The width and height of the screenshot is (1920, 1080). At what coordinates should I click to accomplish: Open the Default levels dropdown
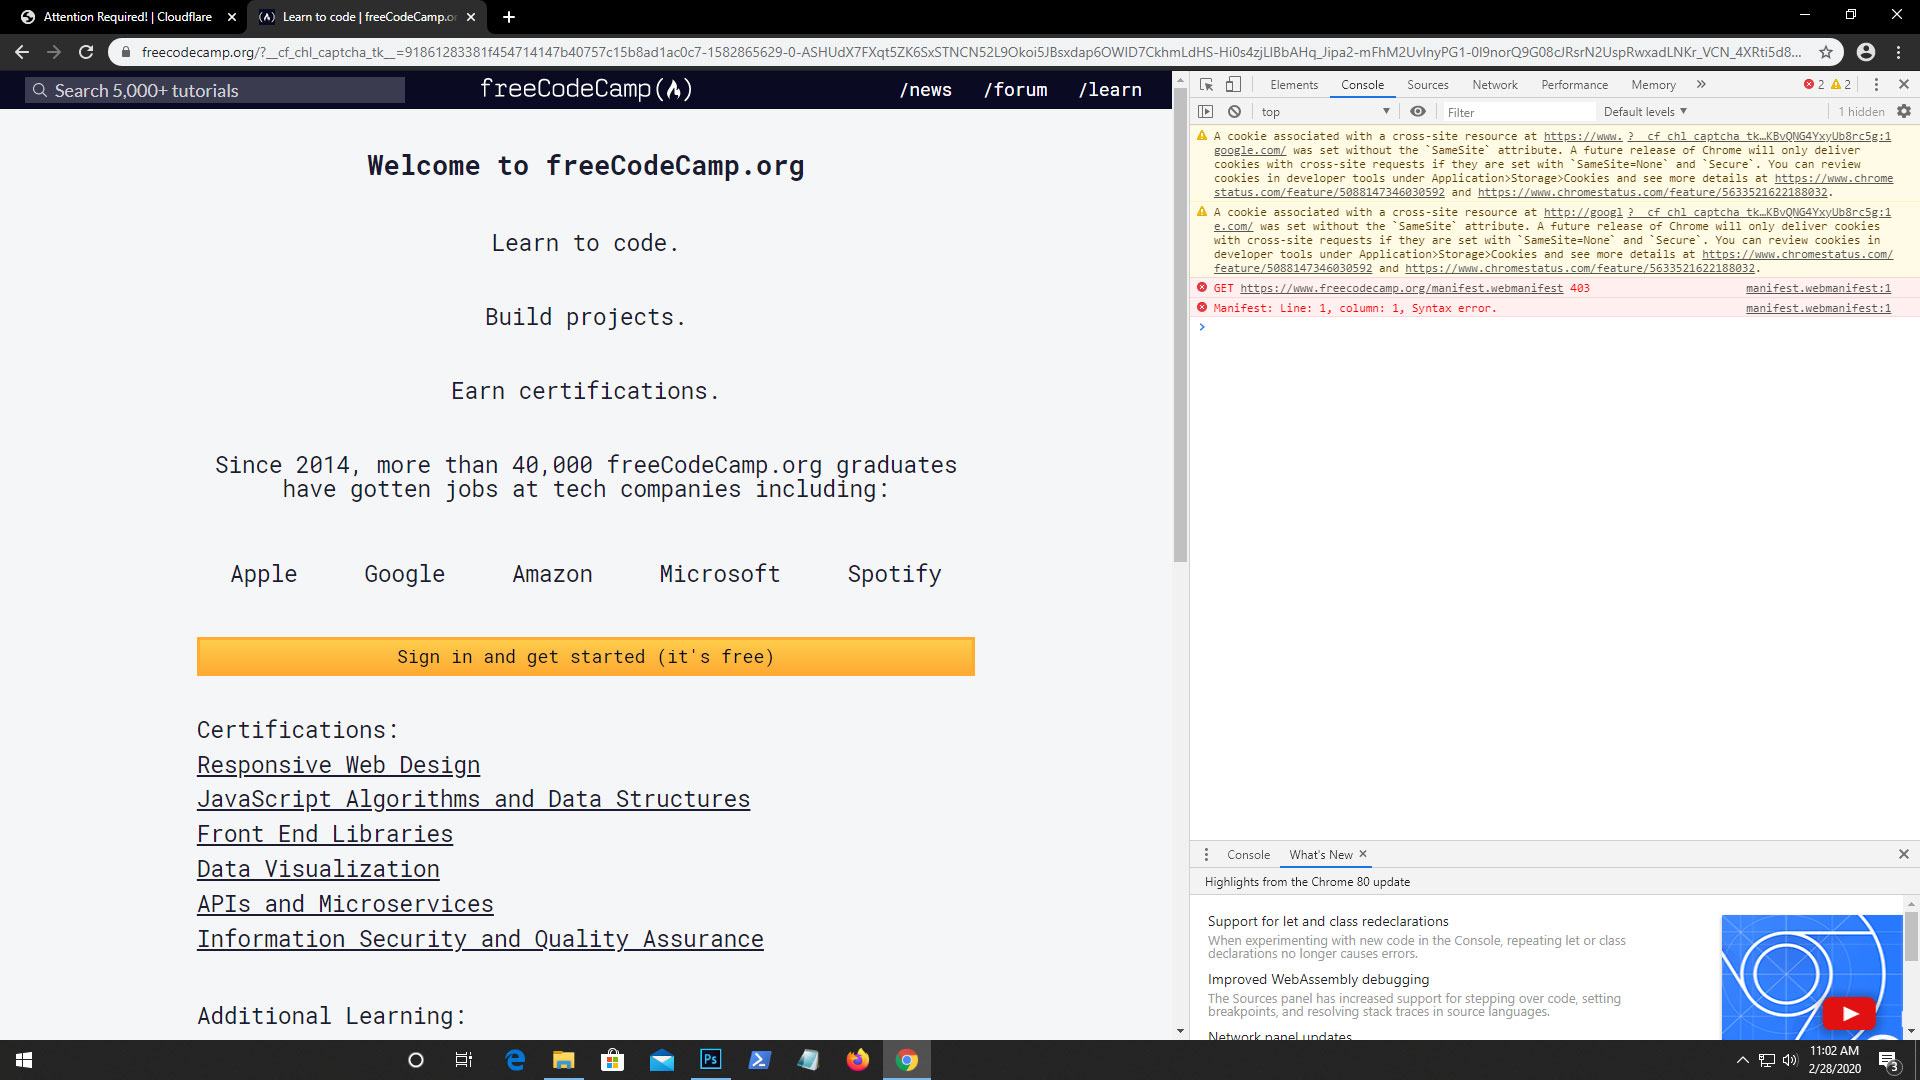(x=1643, y=111)
